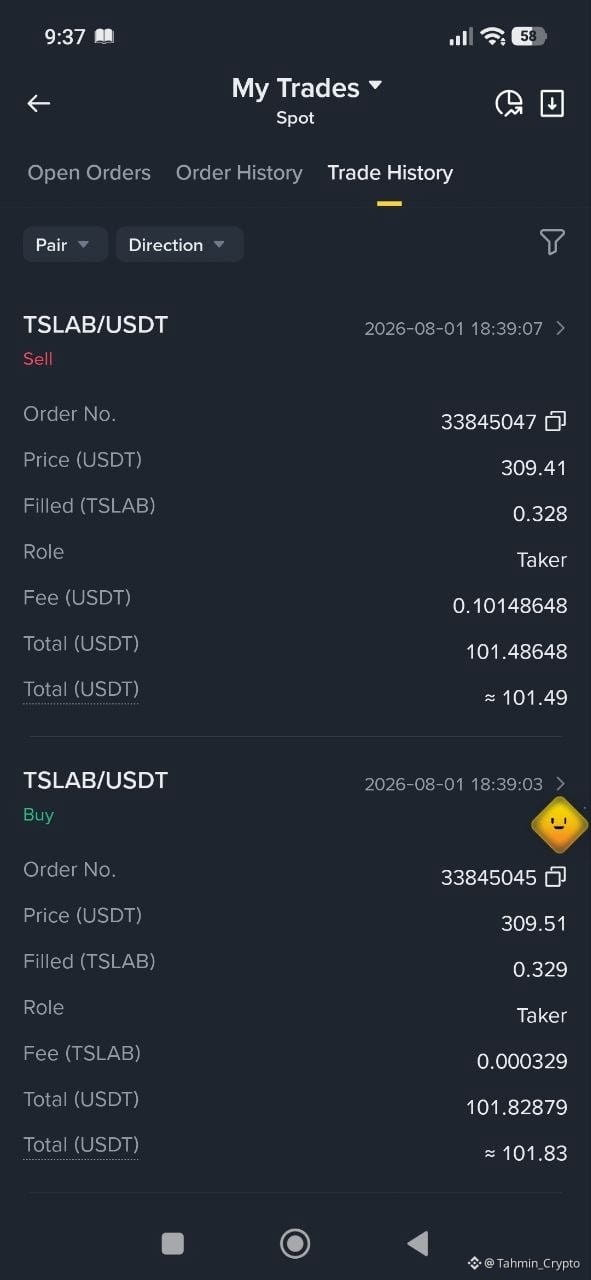Viewport: 591px width, 1280px height.
Task: Switch to the Order History tab
Action: [x=239, y=173]
